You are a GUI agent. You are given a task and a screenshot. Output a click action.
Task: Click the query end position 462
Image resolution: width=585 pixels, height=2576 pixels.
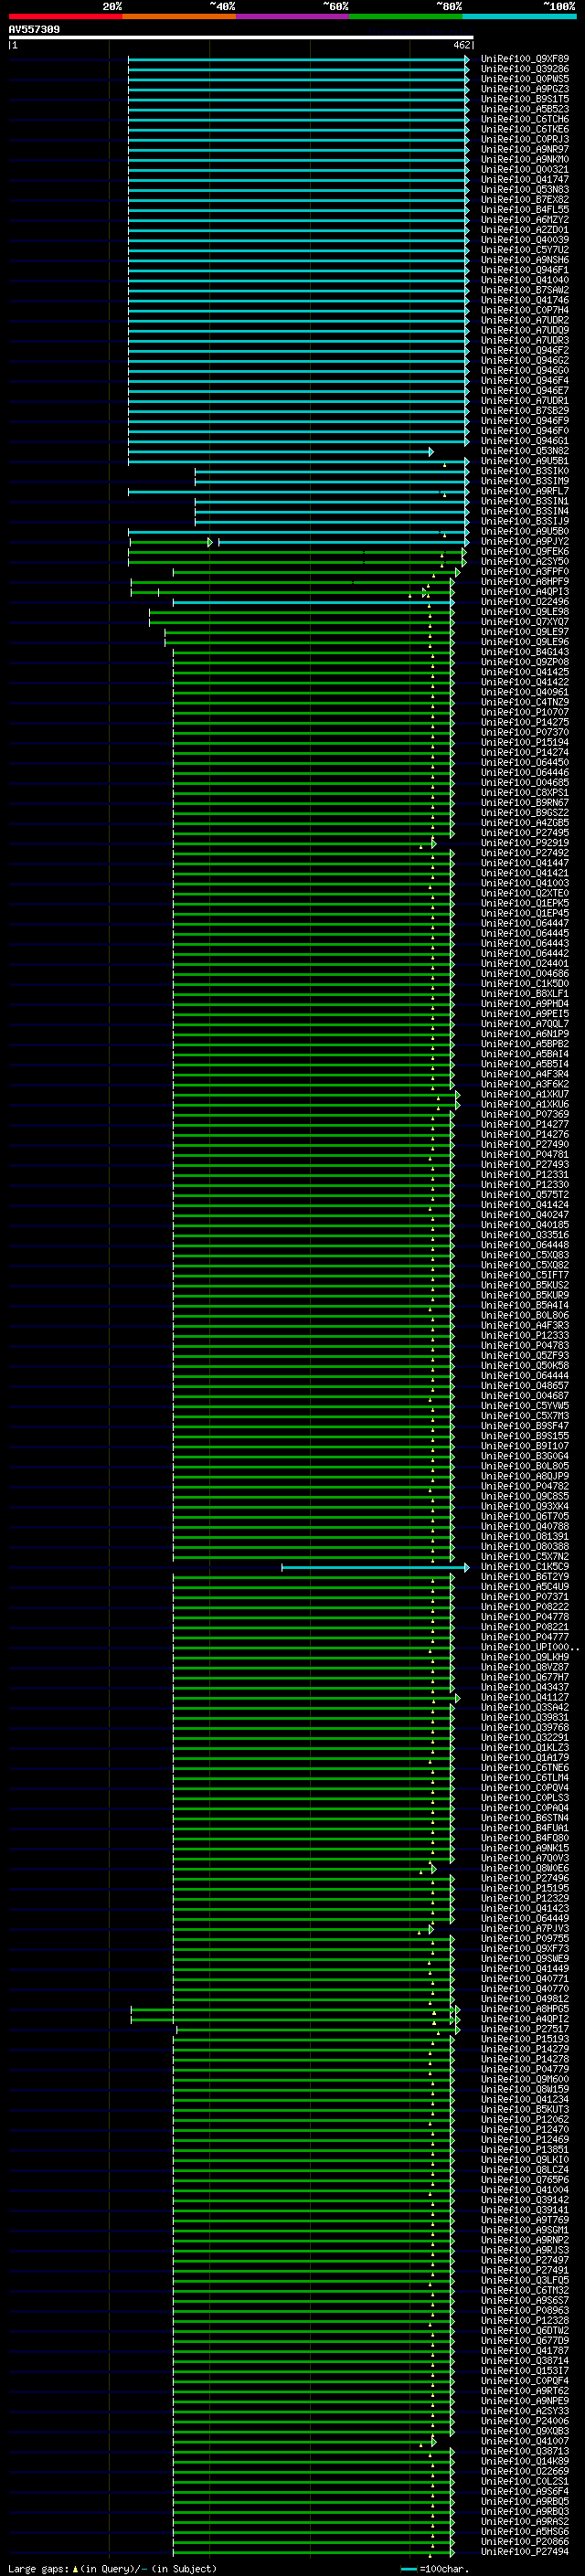(461, 45)
